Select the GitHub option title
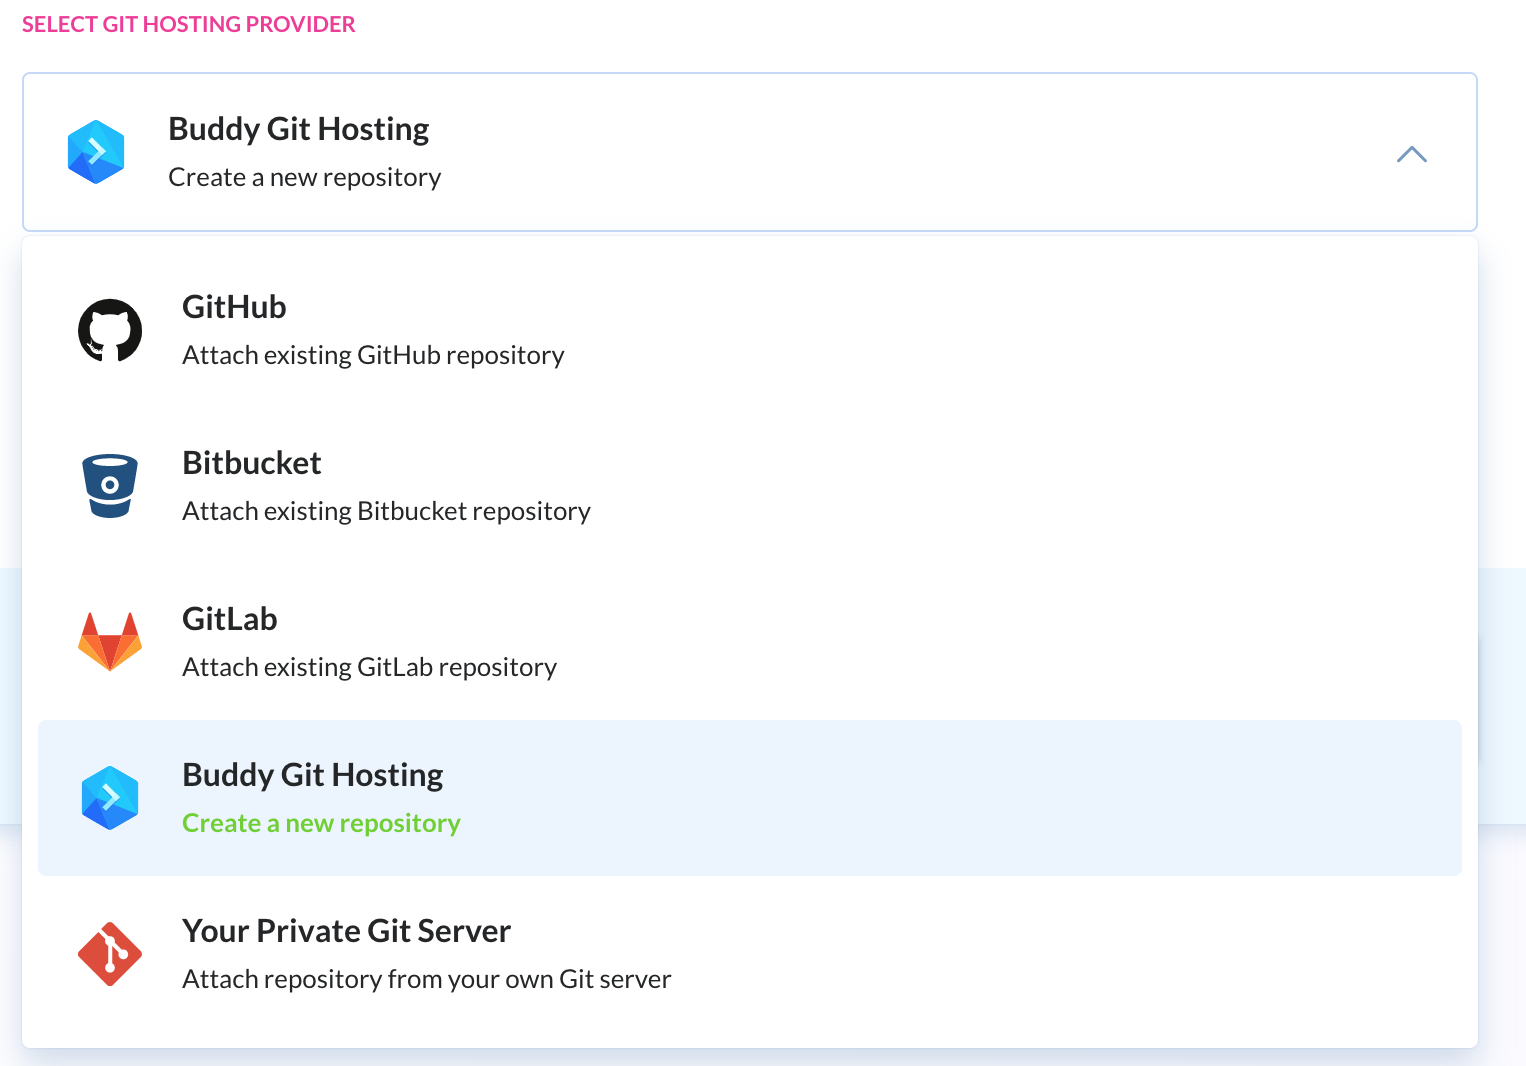 coord(234,307)
